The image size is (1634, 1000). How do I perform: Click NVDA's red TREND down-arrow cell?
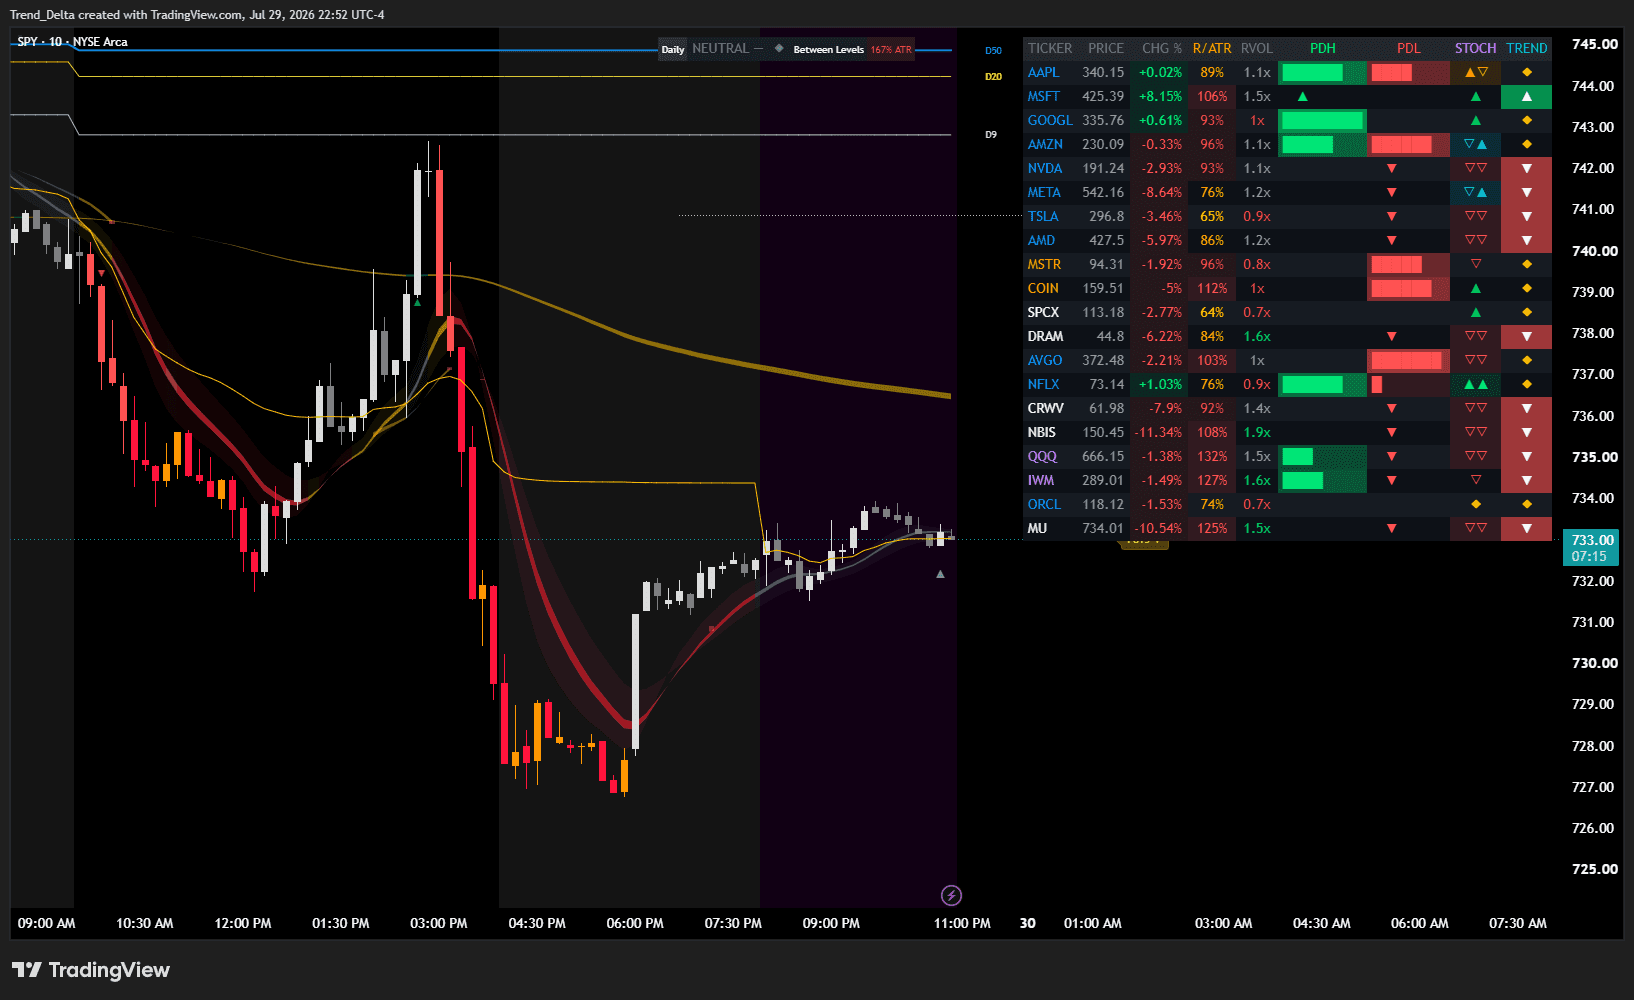[x=1526, y=169]
